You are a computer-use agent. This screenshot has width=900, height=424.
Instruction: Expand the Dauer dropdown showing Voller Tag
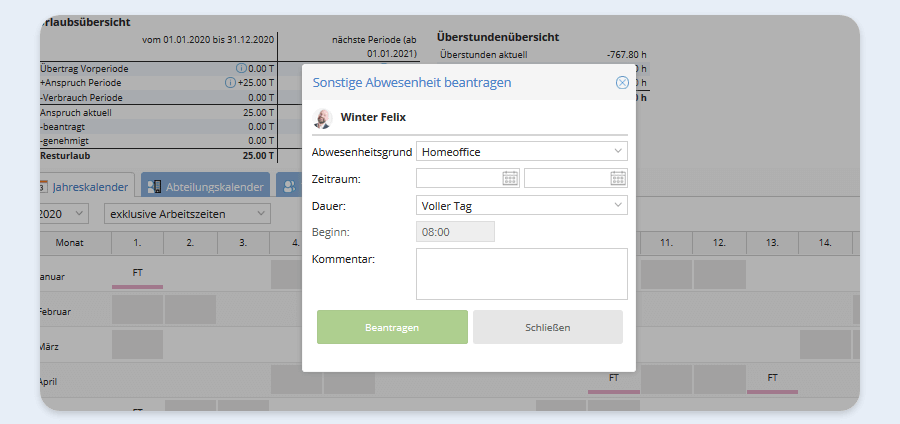pyautogui.click(x=521, y=205)
